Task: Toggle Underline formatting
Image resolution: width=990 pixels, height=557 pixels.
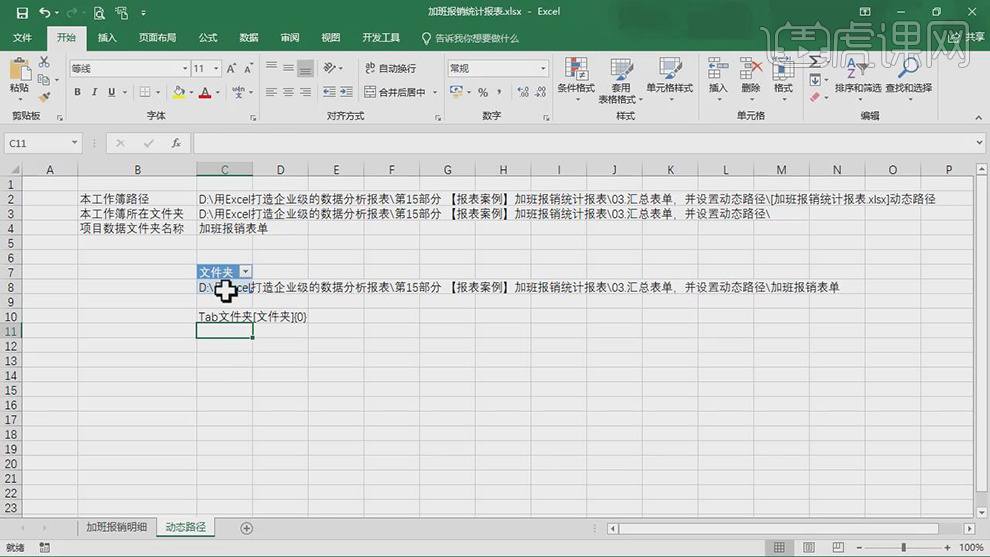Action: 112,92
